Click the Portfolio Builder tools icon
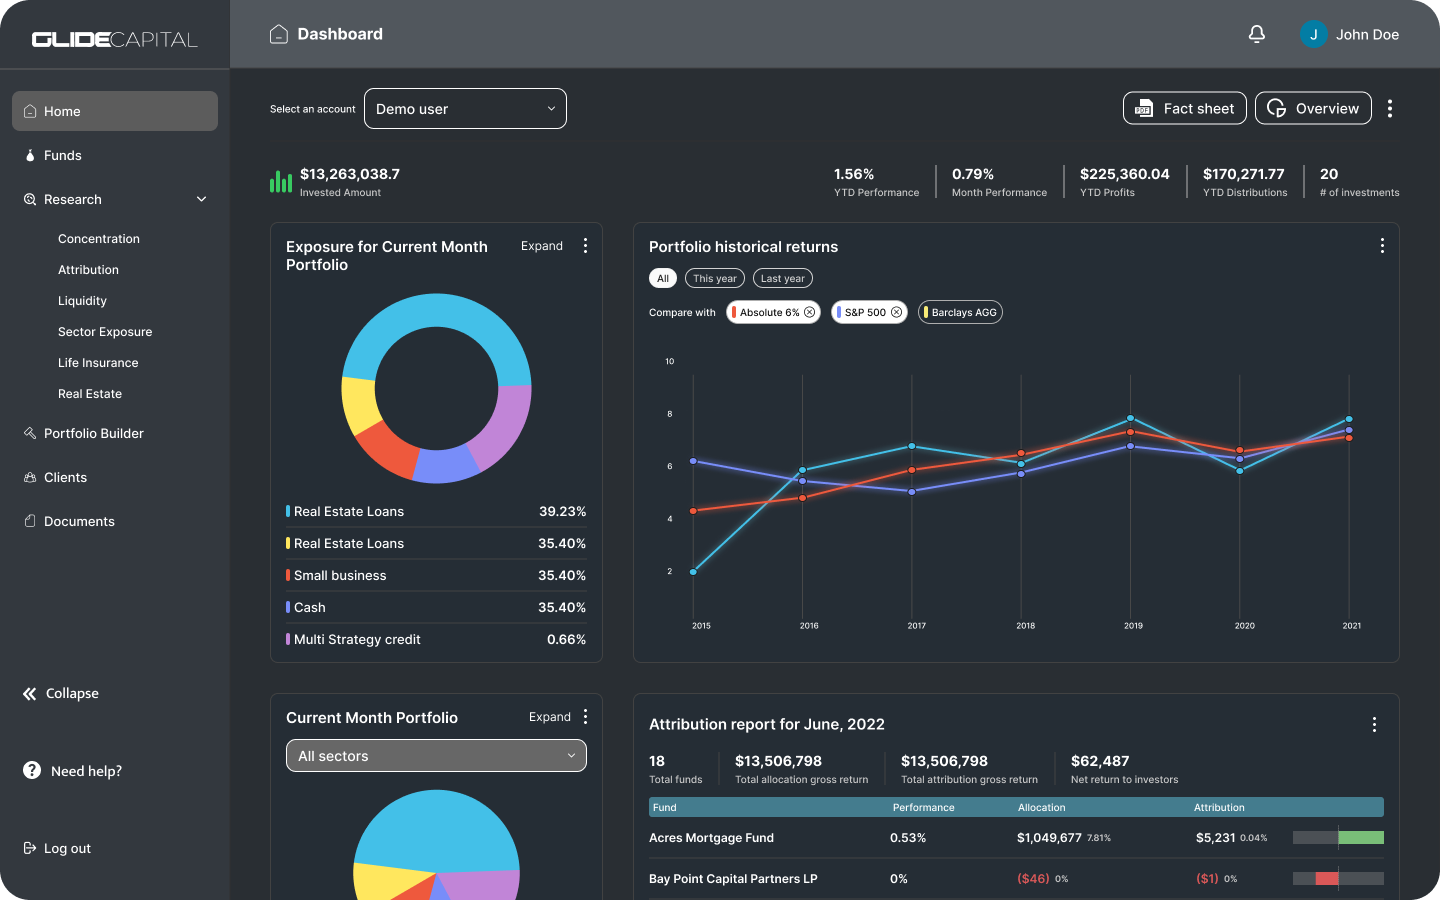The width and height of the screenshot is (1440, 900). point(30,433)
